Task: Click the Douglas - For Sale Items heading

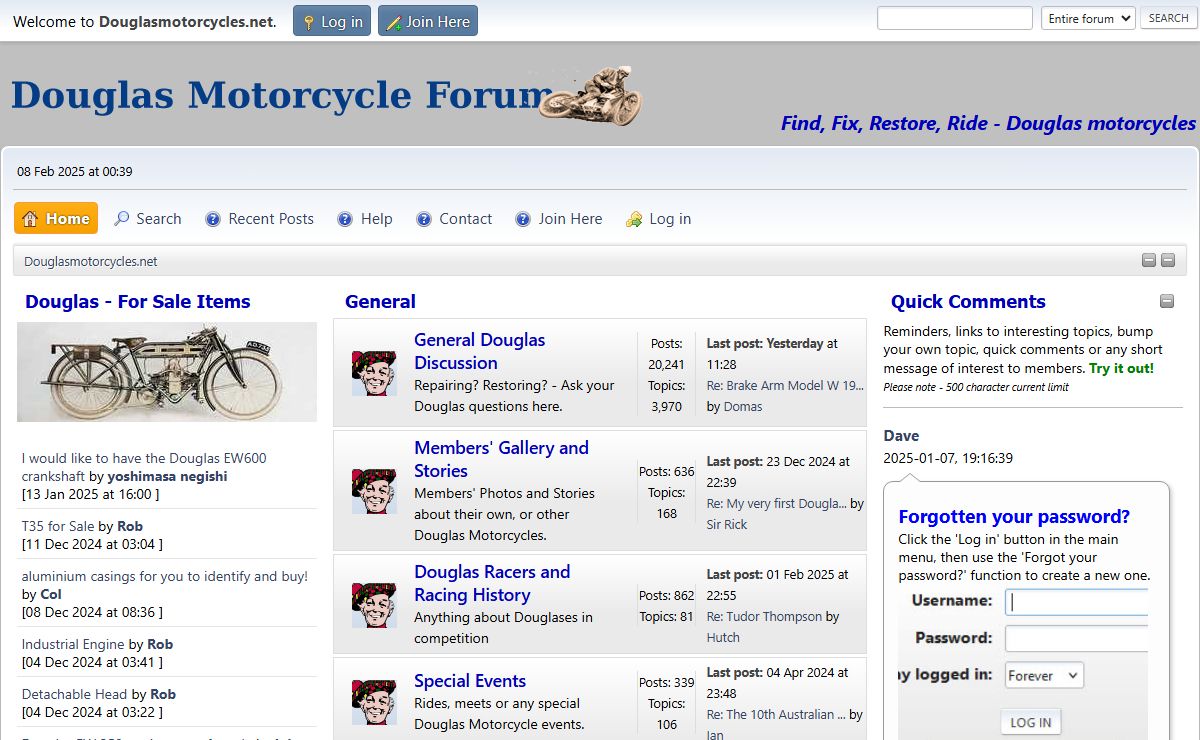Action: point(138,301)
